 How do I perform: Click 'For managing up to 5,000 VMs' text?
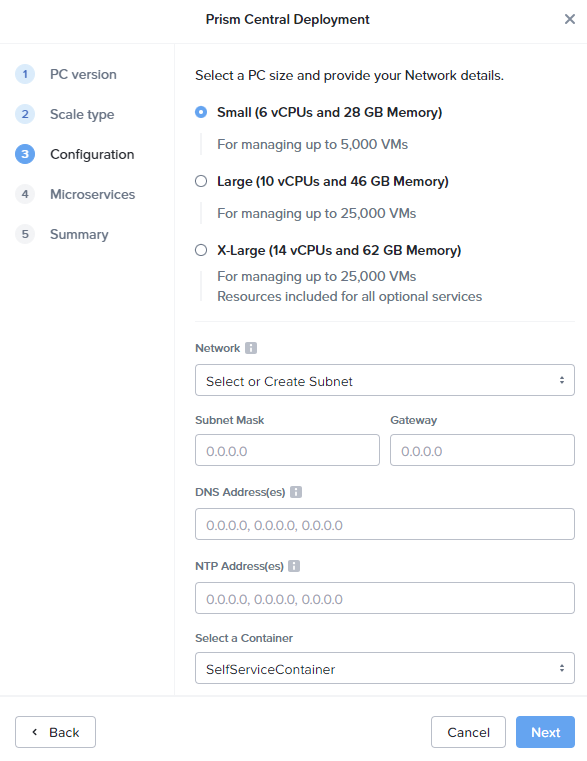pos(312,145)
